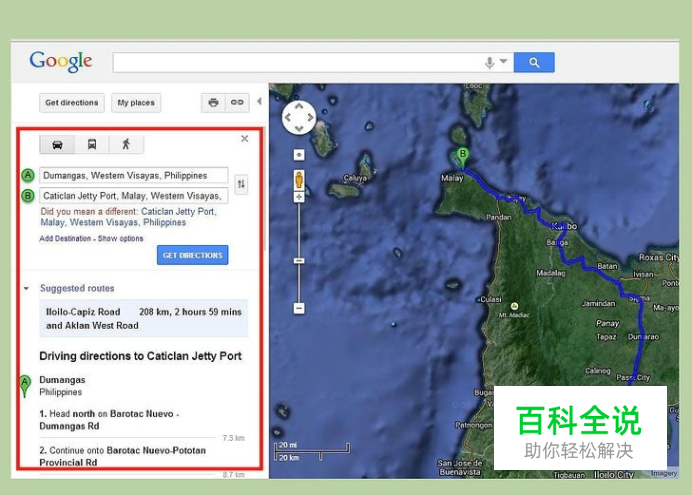Close the directions panel with X

pyautogui.click(x=244, y=139)
